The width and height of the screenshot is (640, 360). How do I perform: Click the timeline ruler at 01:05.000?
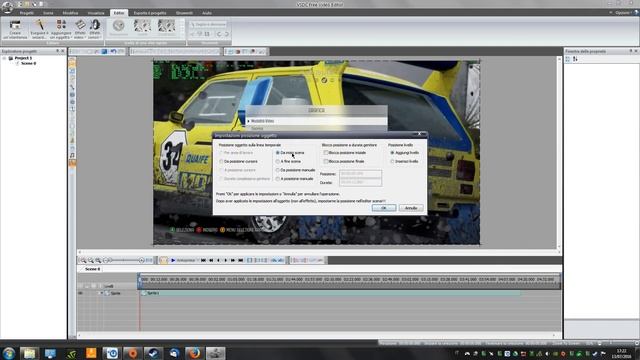236,280
